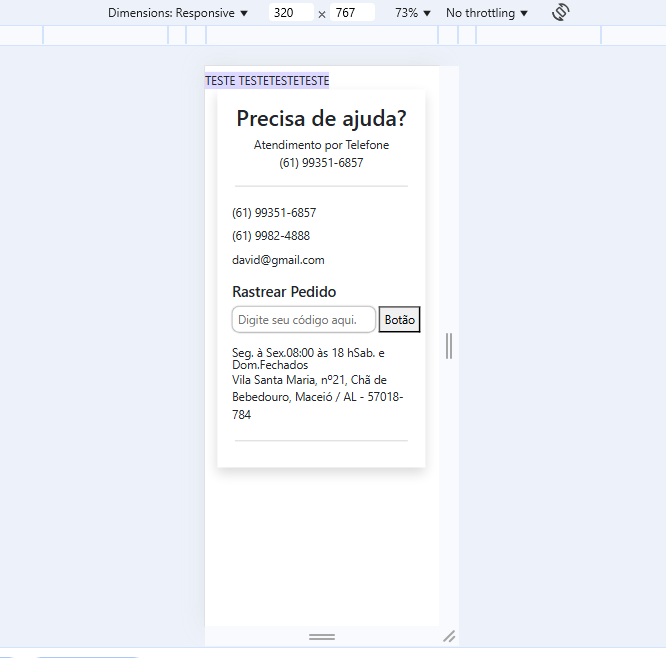Image resolution: width=666 pixels, height=658 pixels.
Task: Open the 73% zoom dropdown
Action: tap(413, 13)
